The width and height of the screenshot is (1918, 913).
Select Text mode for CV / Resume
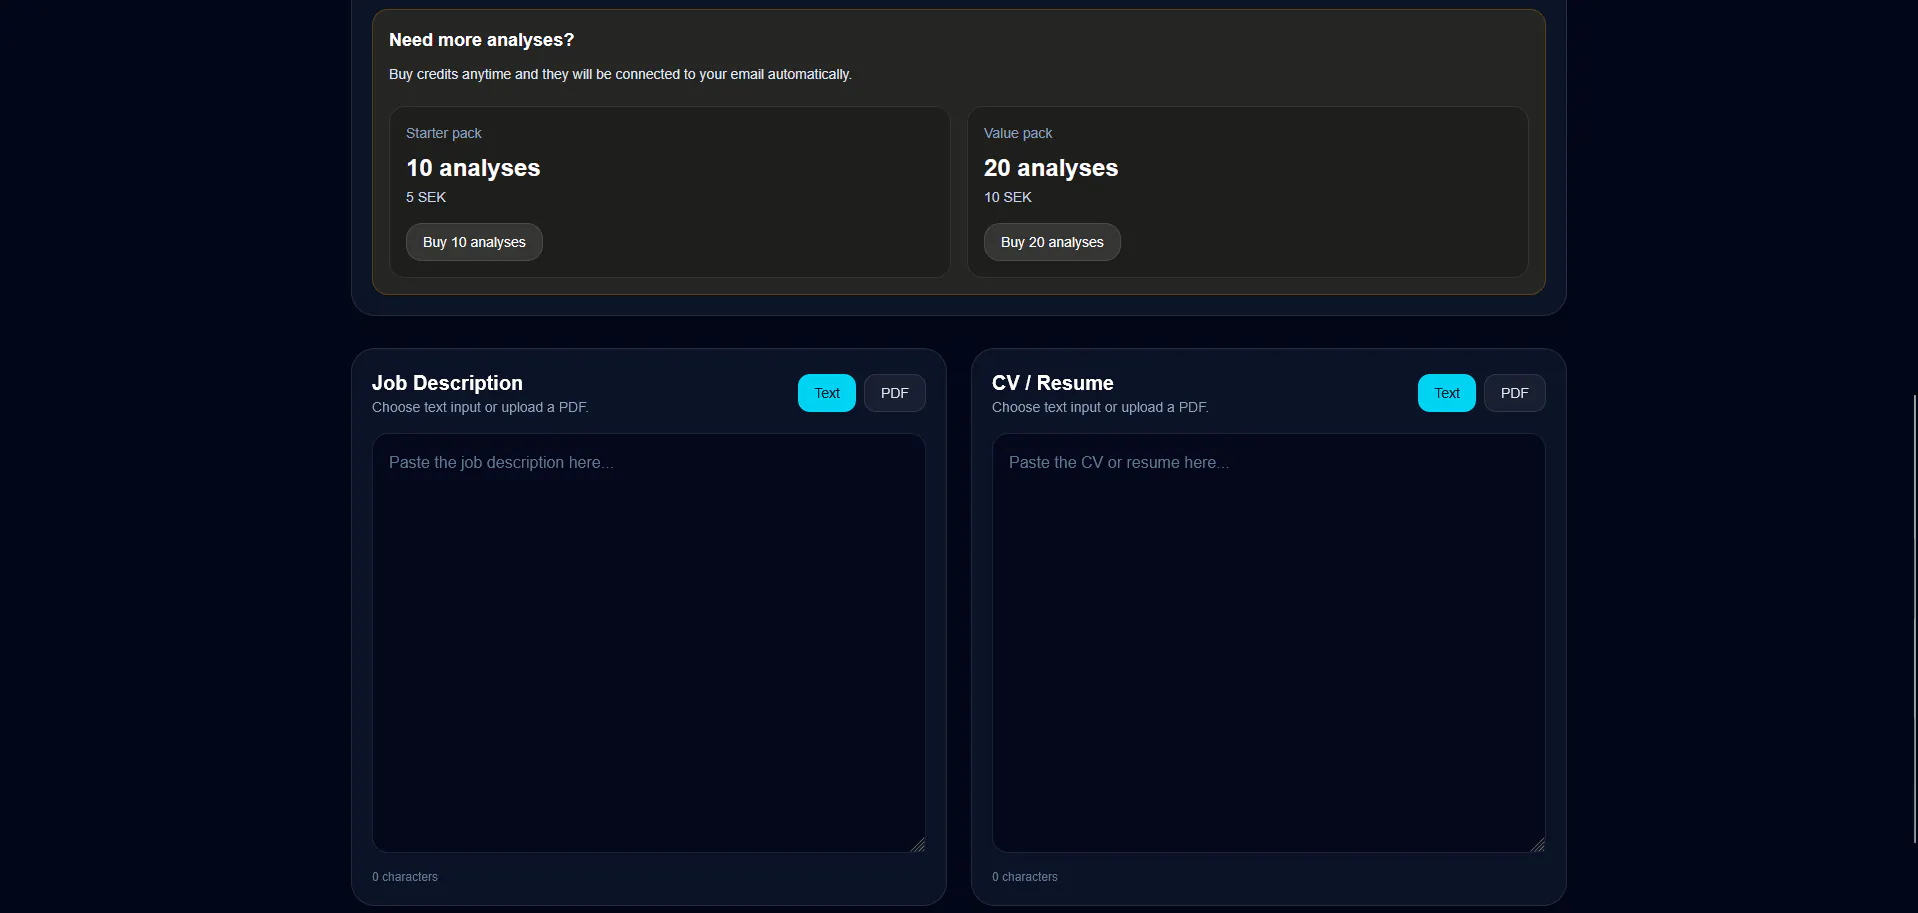click(1447, 393)
